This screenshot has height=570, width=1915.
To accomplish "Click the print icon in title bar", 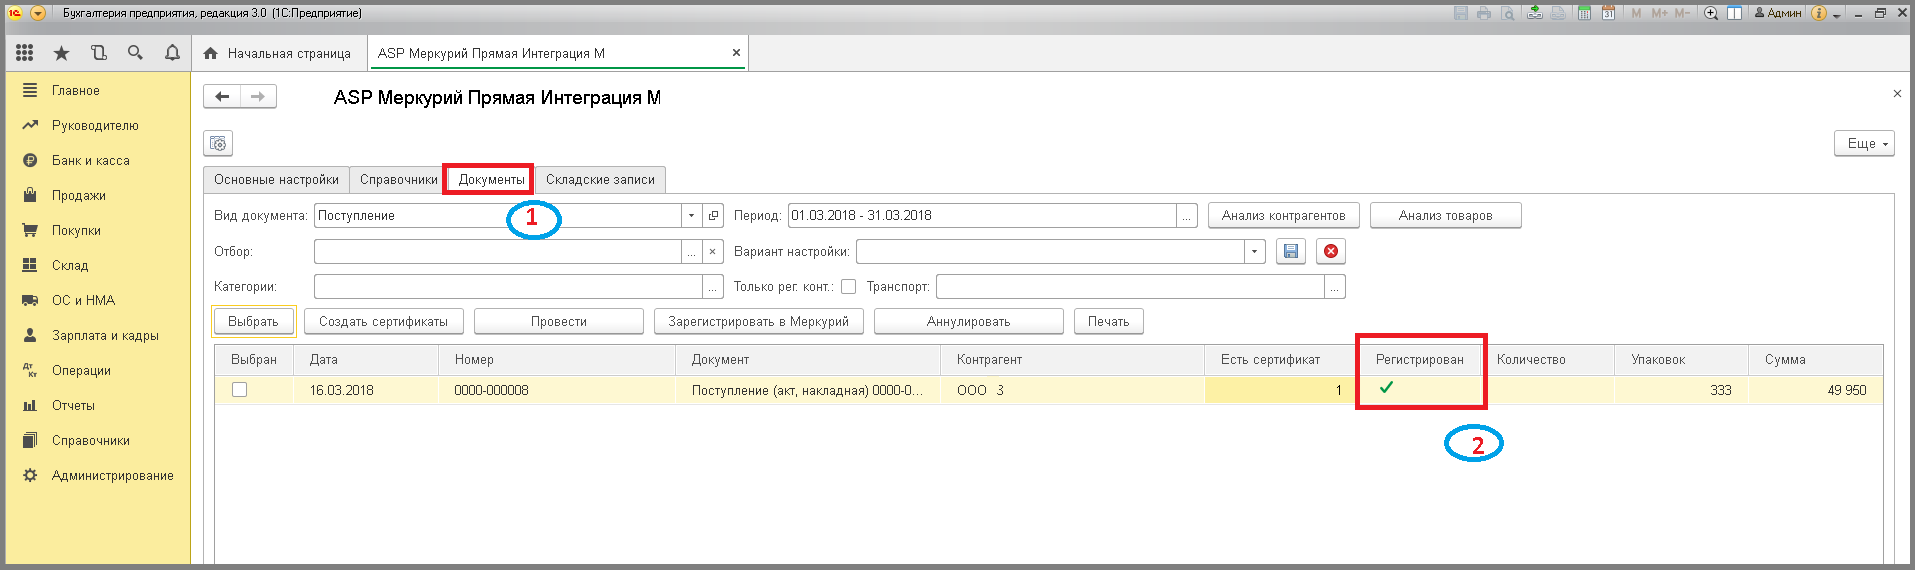I will click(1484, 13).
